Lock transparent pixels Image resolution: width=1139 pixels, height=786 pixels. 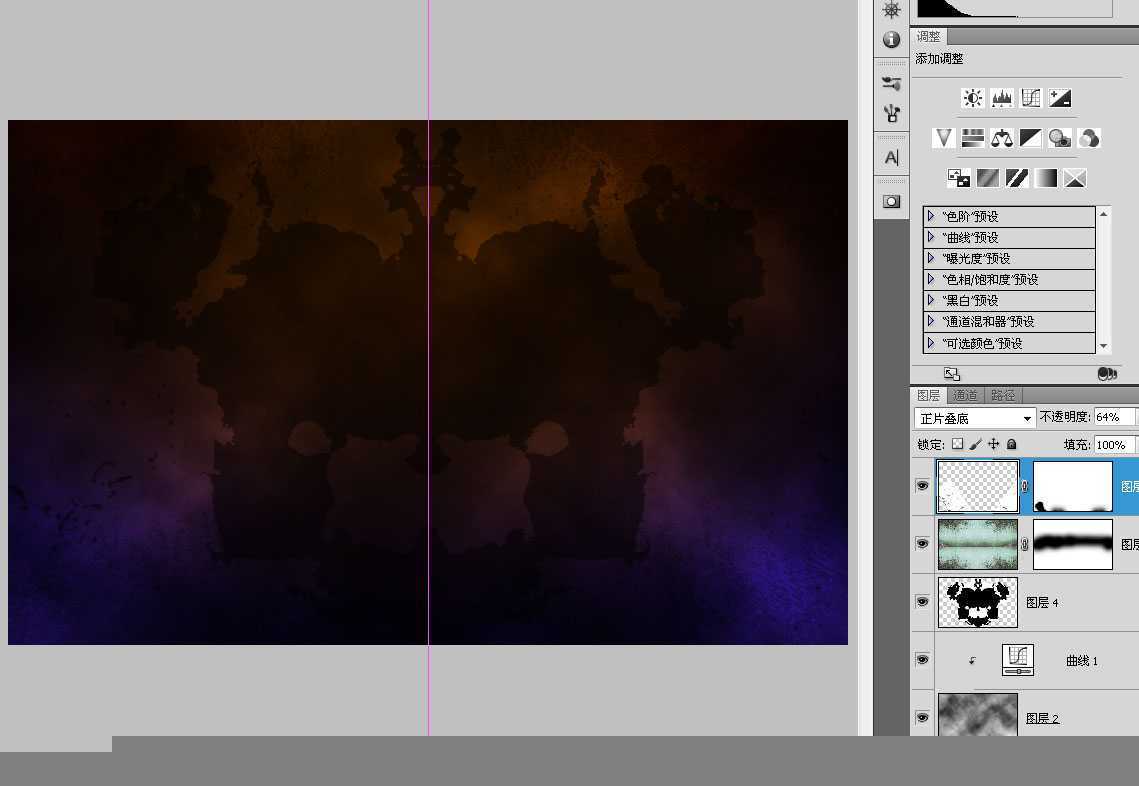(957, 444)
